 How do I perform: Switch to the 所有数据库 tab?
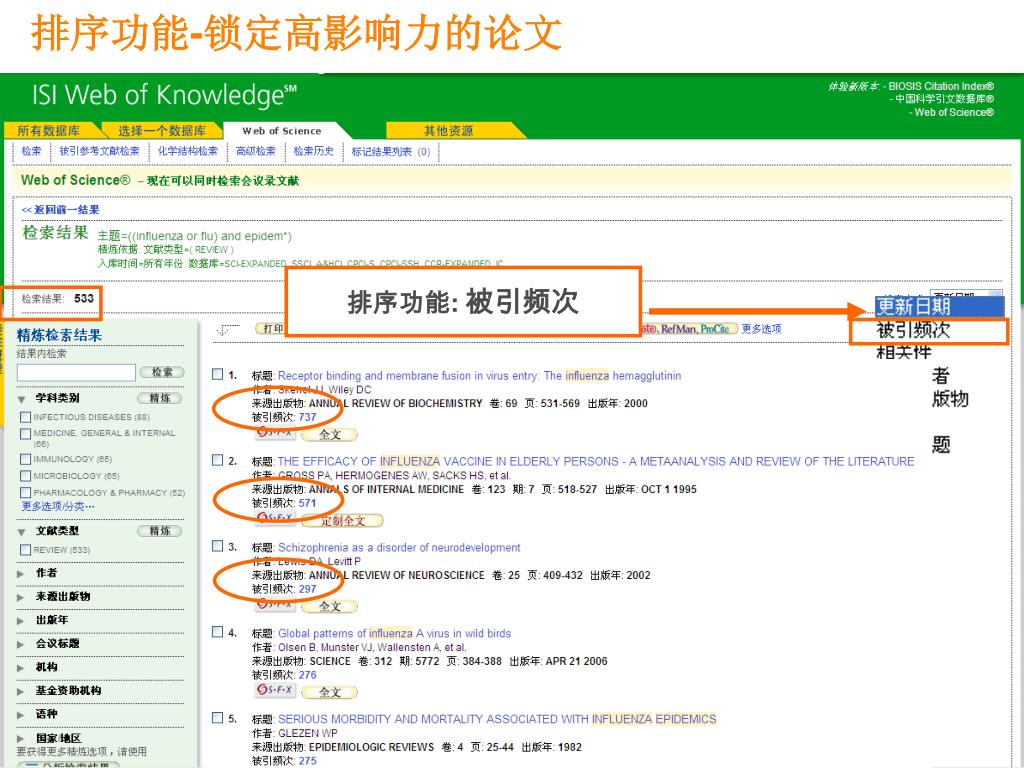50,131
